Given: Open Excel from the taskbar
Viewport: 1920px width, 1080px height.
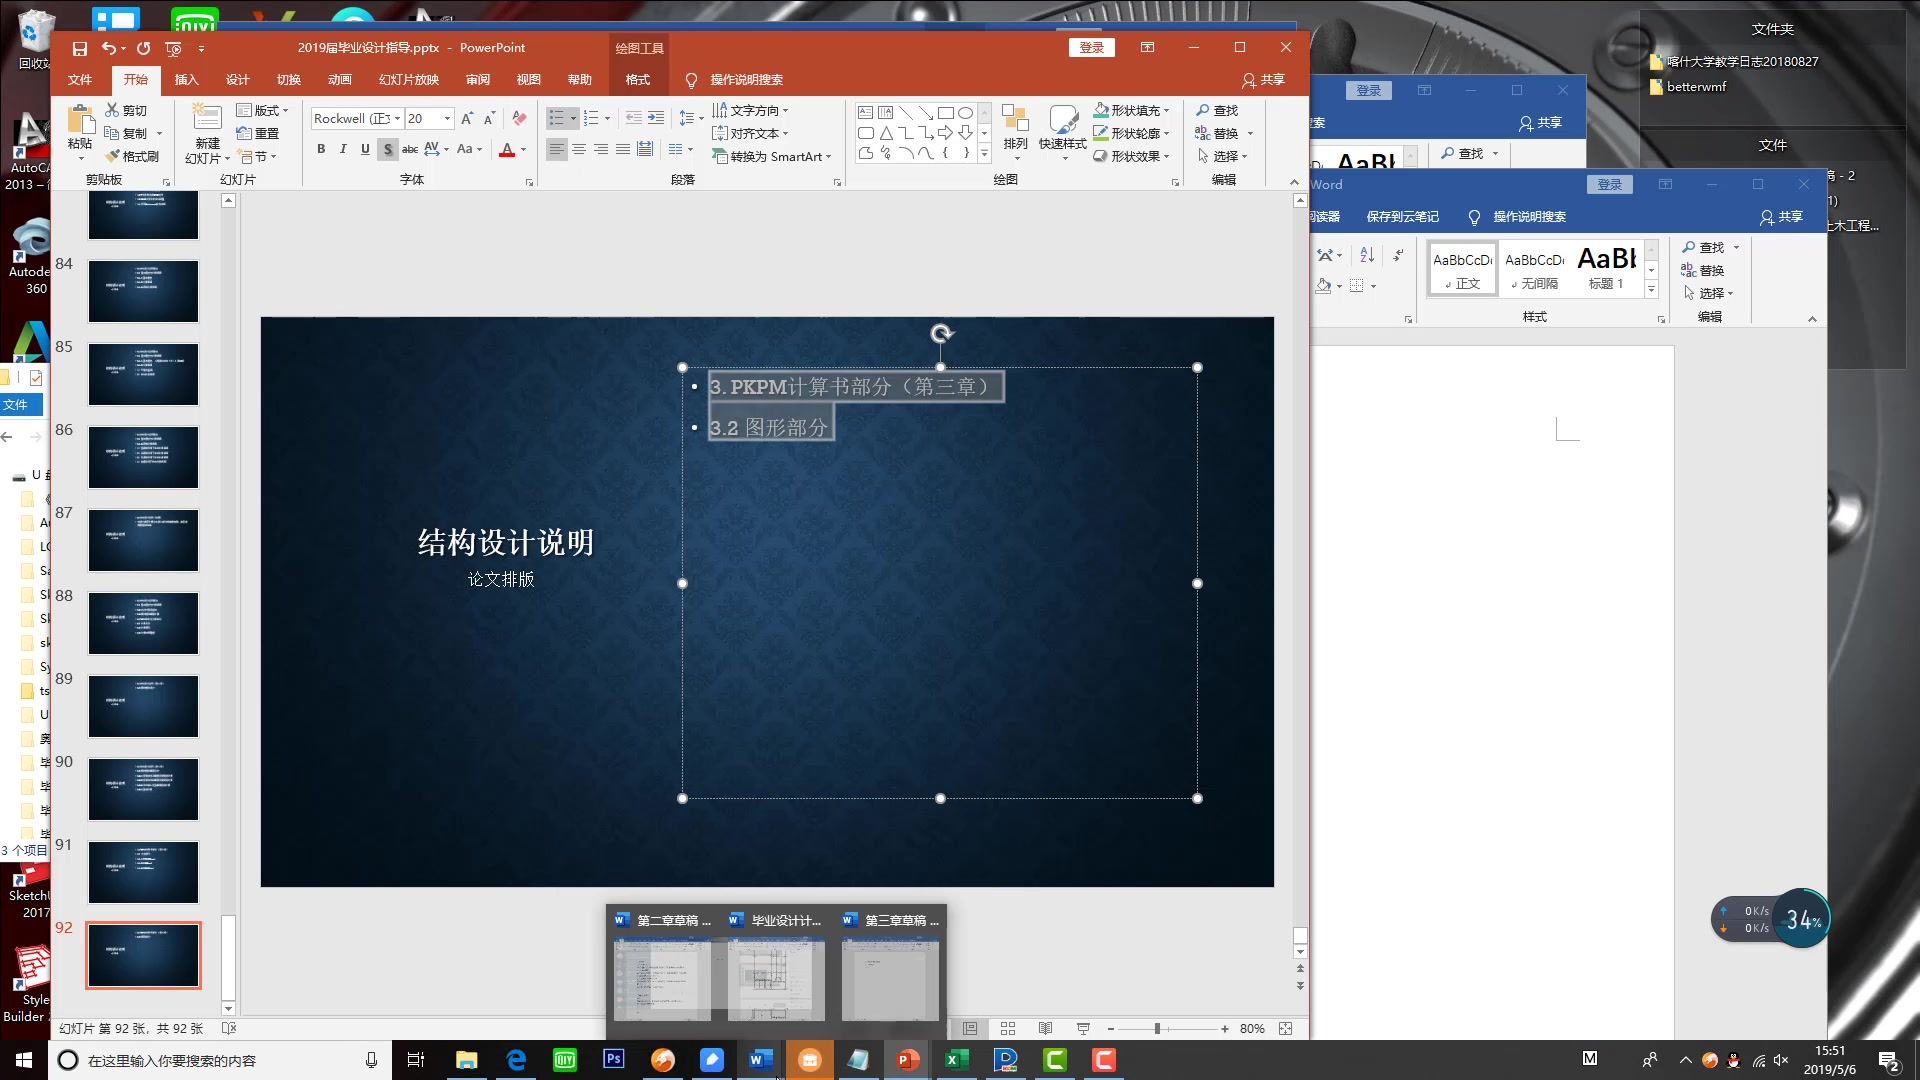Looking at the screenshot, I should coord(957,1060).
